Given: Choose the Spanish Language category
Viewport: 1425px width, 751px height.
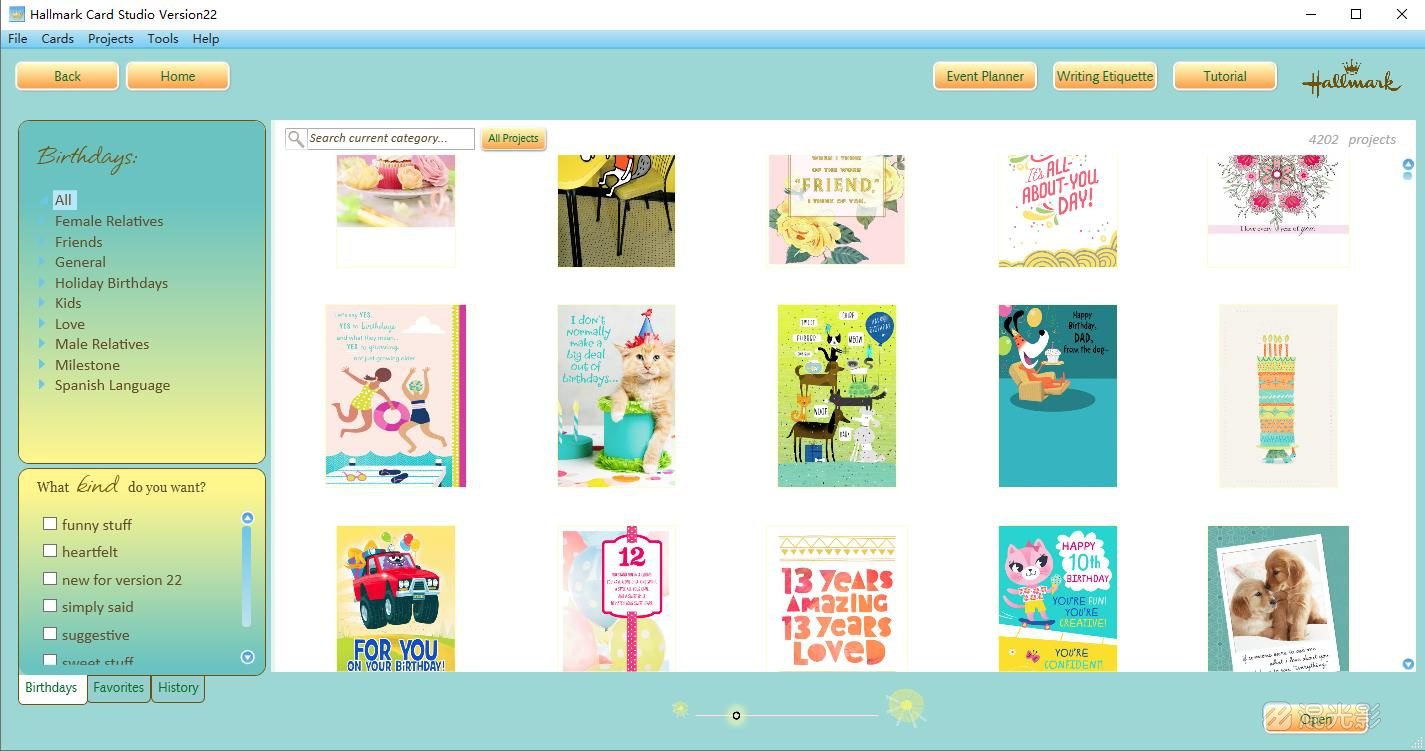Looking at the screenshot, I should point(112,385).
